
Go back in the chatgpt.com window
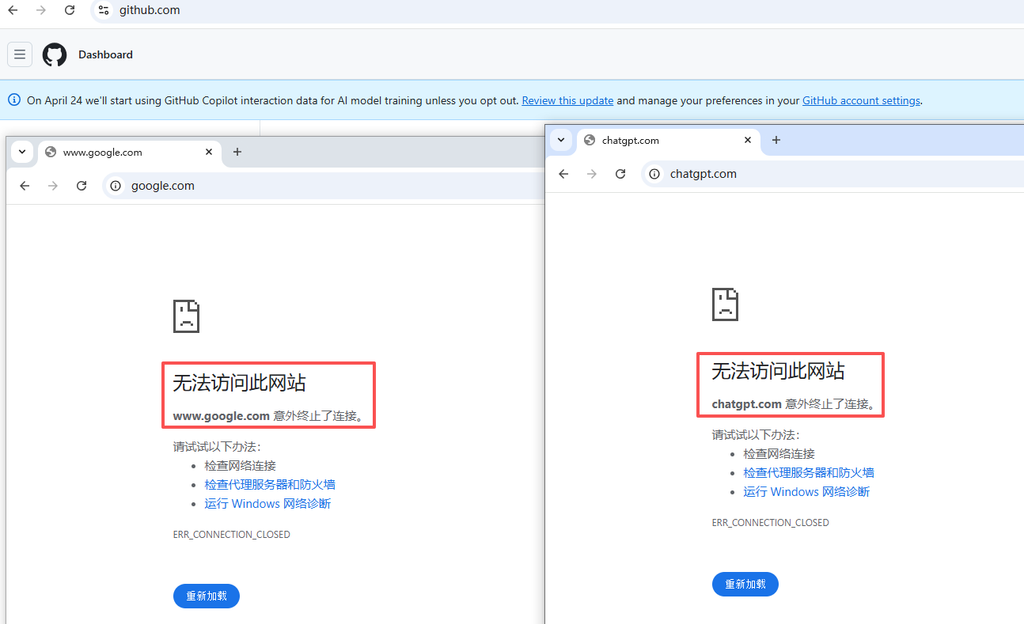[564, 174]
